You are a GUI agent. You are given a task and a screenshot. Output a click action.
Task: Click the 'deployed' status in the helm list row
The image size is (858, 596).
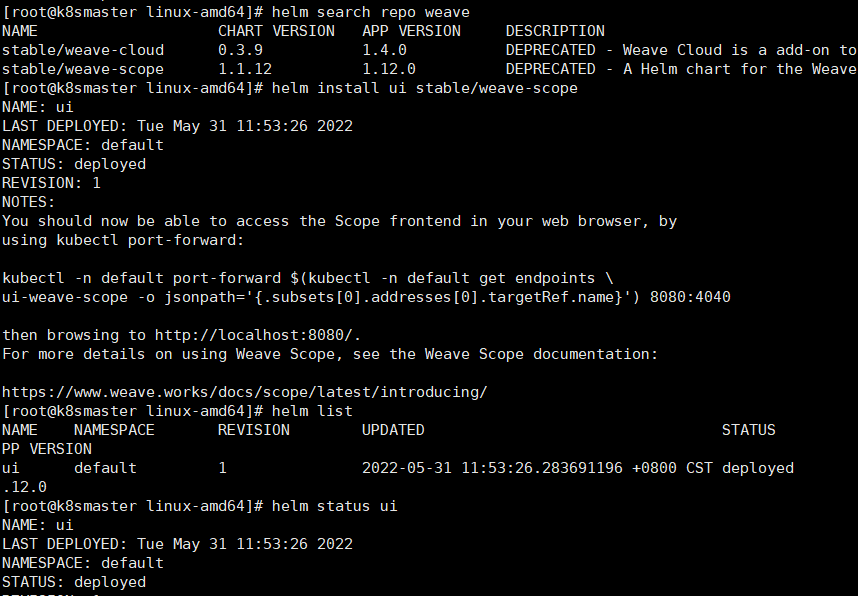758,468
